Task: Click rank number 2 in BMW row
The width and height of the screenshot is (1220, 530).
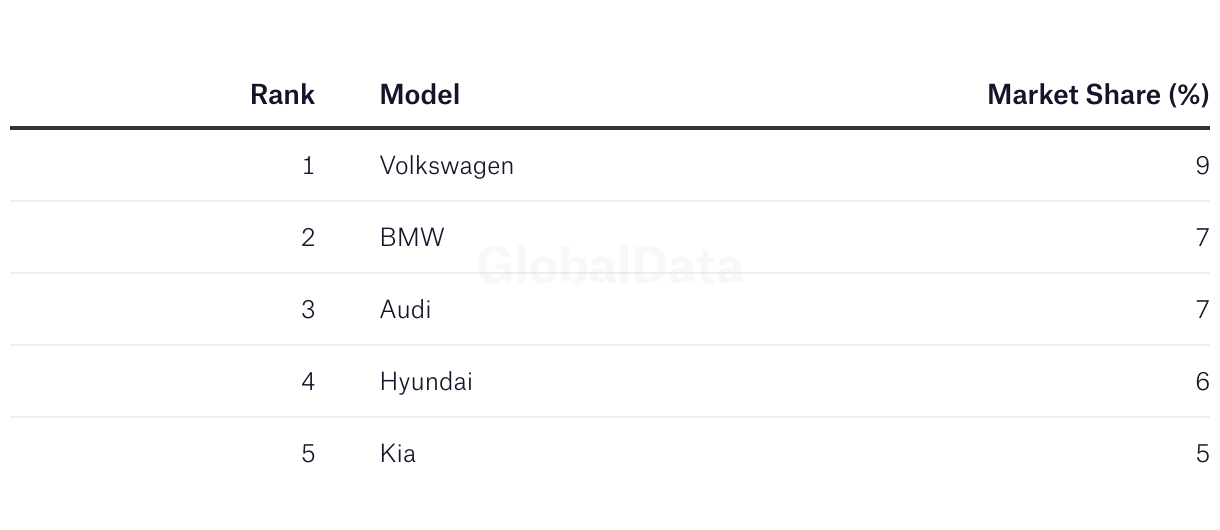Action: tap(308, 238)
